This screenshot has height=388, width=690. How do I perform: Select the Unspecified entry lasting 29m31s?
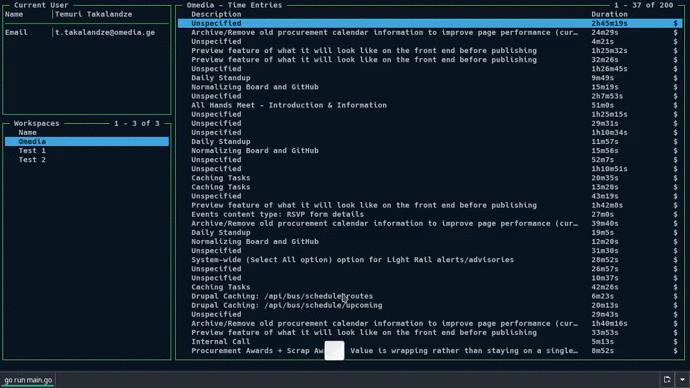pyautogui.click(x=430, y=123)
